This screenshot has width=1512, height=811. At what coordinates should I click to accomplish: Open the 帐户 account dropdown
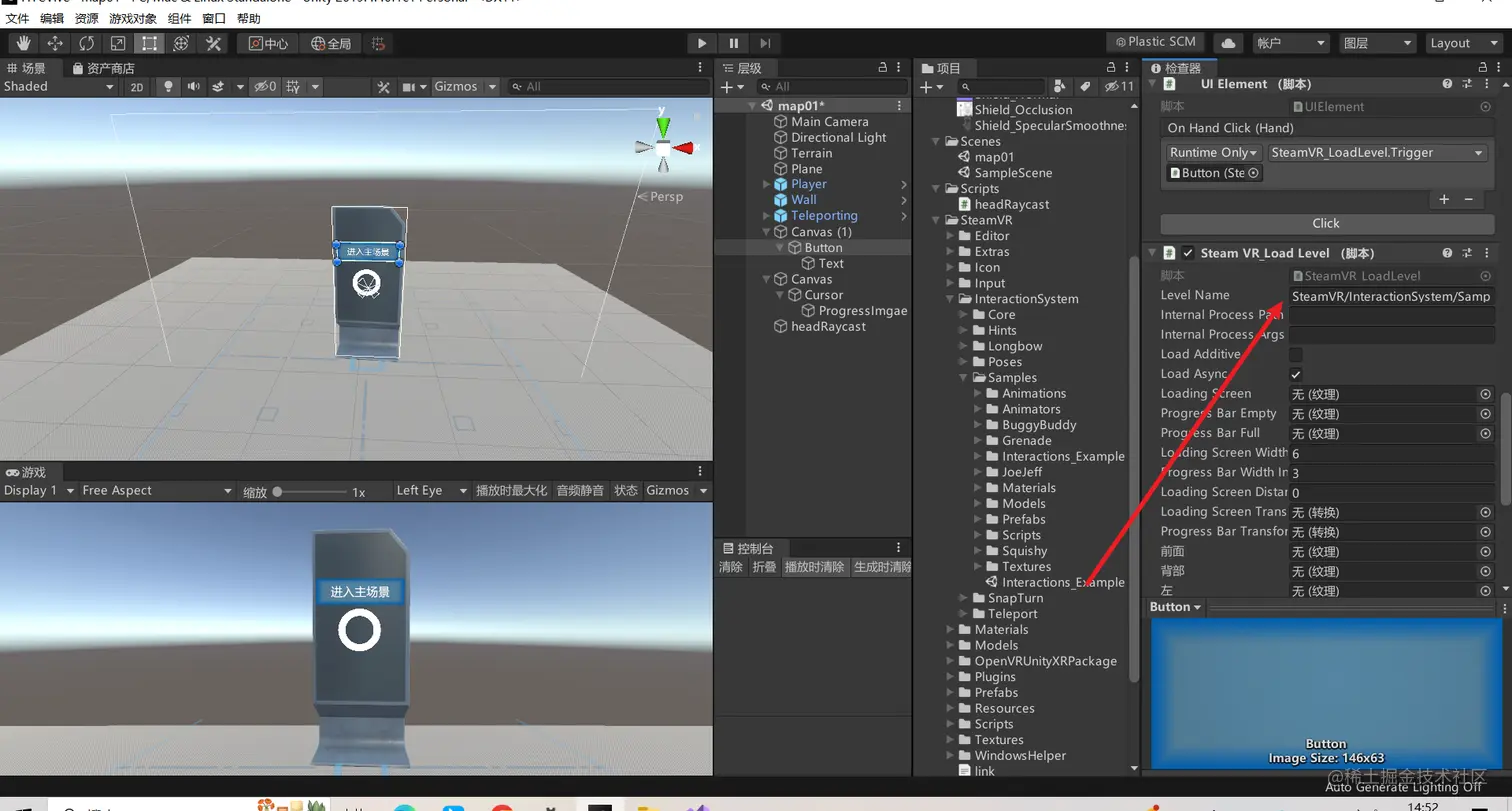pyautogui.click(x=1290, y=43)
